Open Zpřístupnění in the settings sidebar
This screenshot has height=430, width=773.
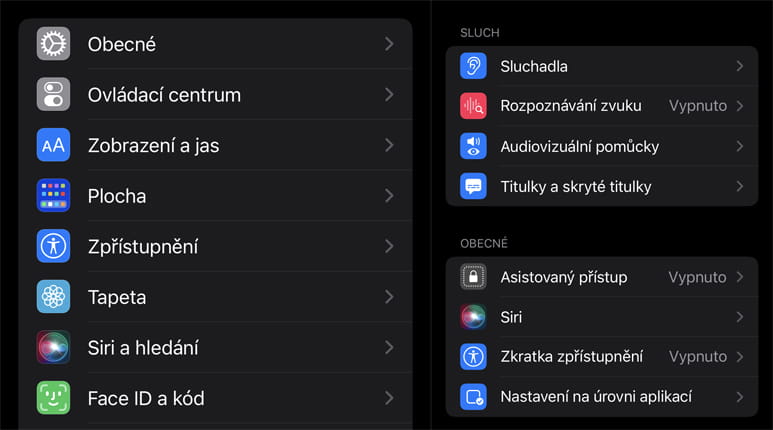143,247
